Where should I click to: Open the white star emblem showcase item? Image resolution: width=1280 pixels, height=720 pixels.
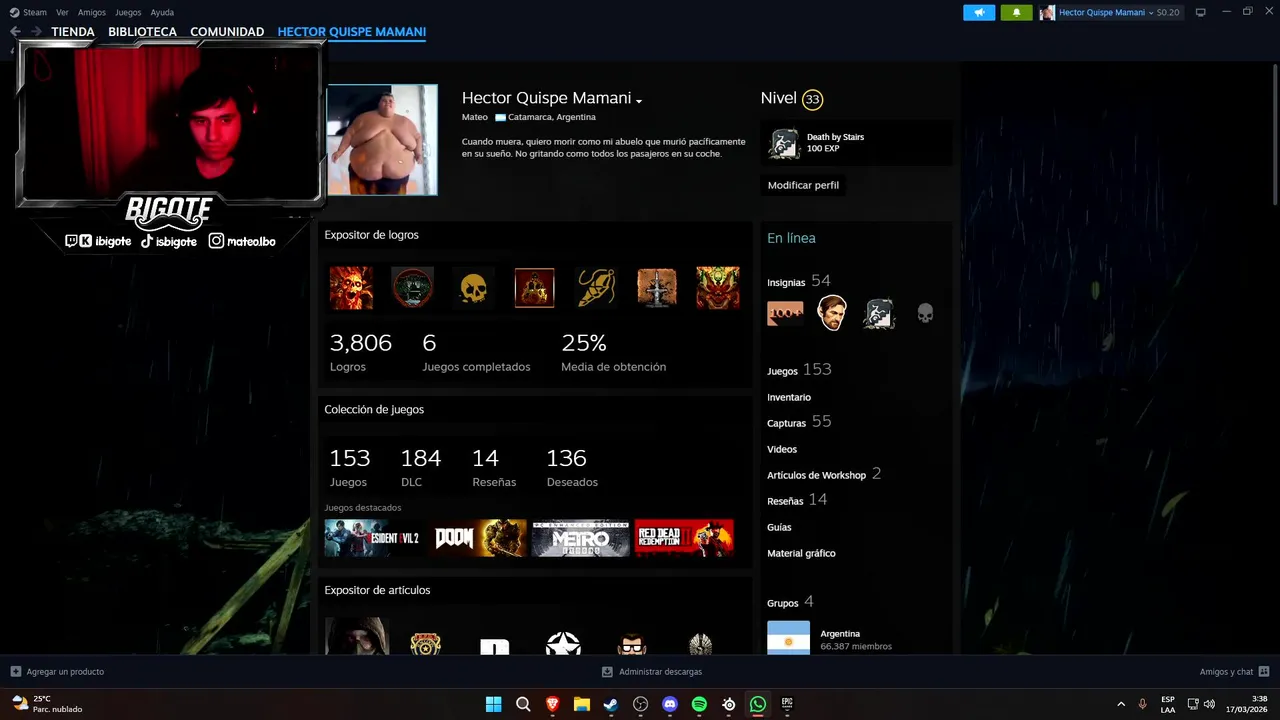point(563,643)
